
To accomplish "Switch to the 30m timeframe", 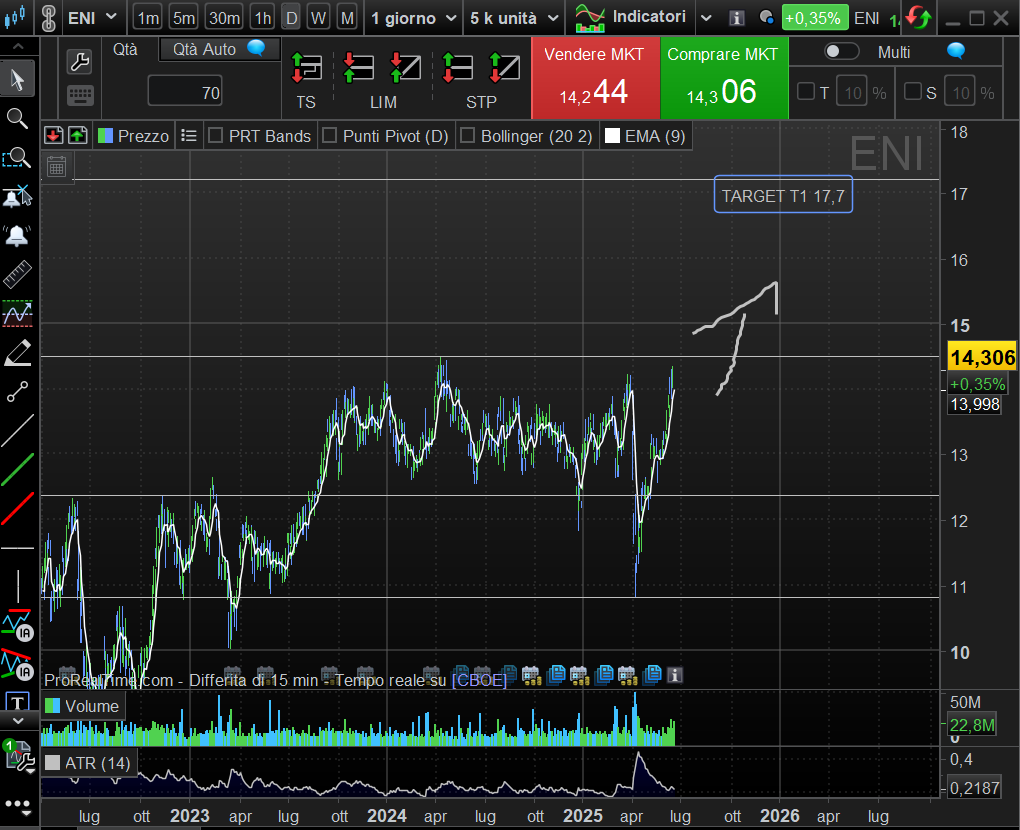I will point(223,18).
